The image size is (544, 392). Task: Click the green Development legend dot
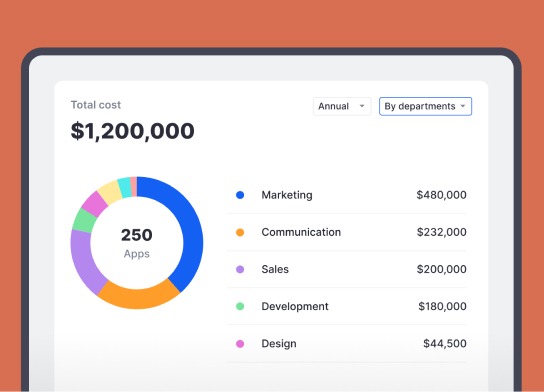[x=240, y=306]
